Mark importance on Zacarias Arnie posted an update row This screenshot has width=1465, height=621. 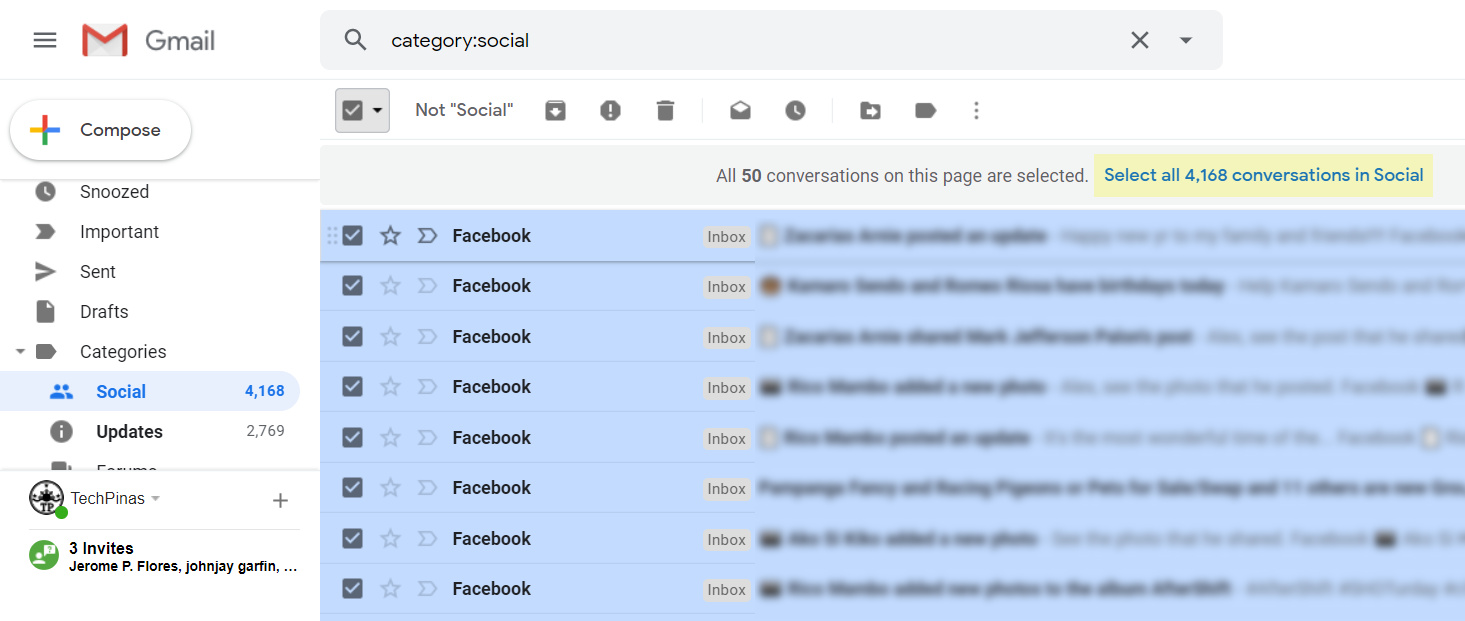[x=427, y=236]
